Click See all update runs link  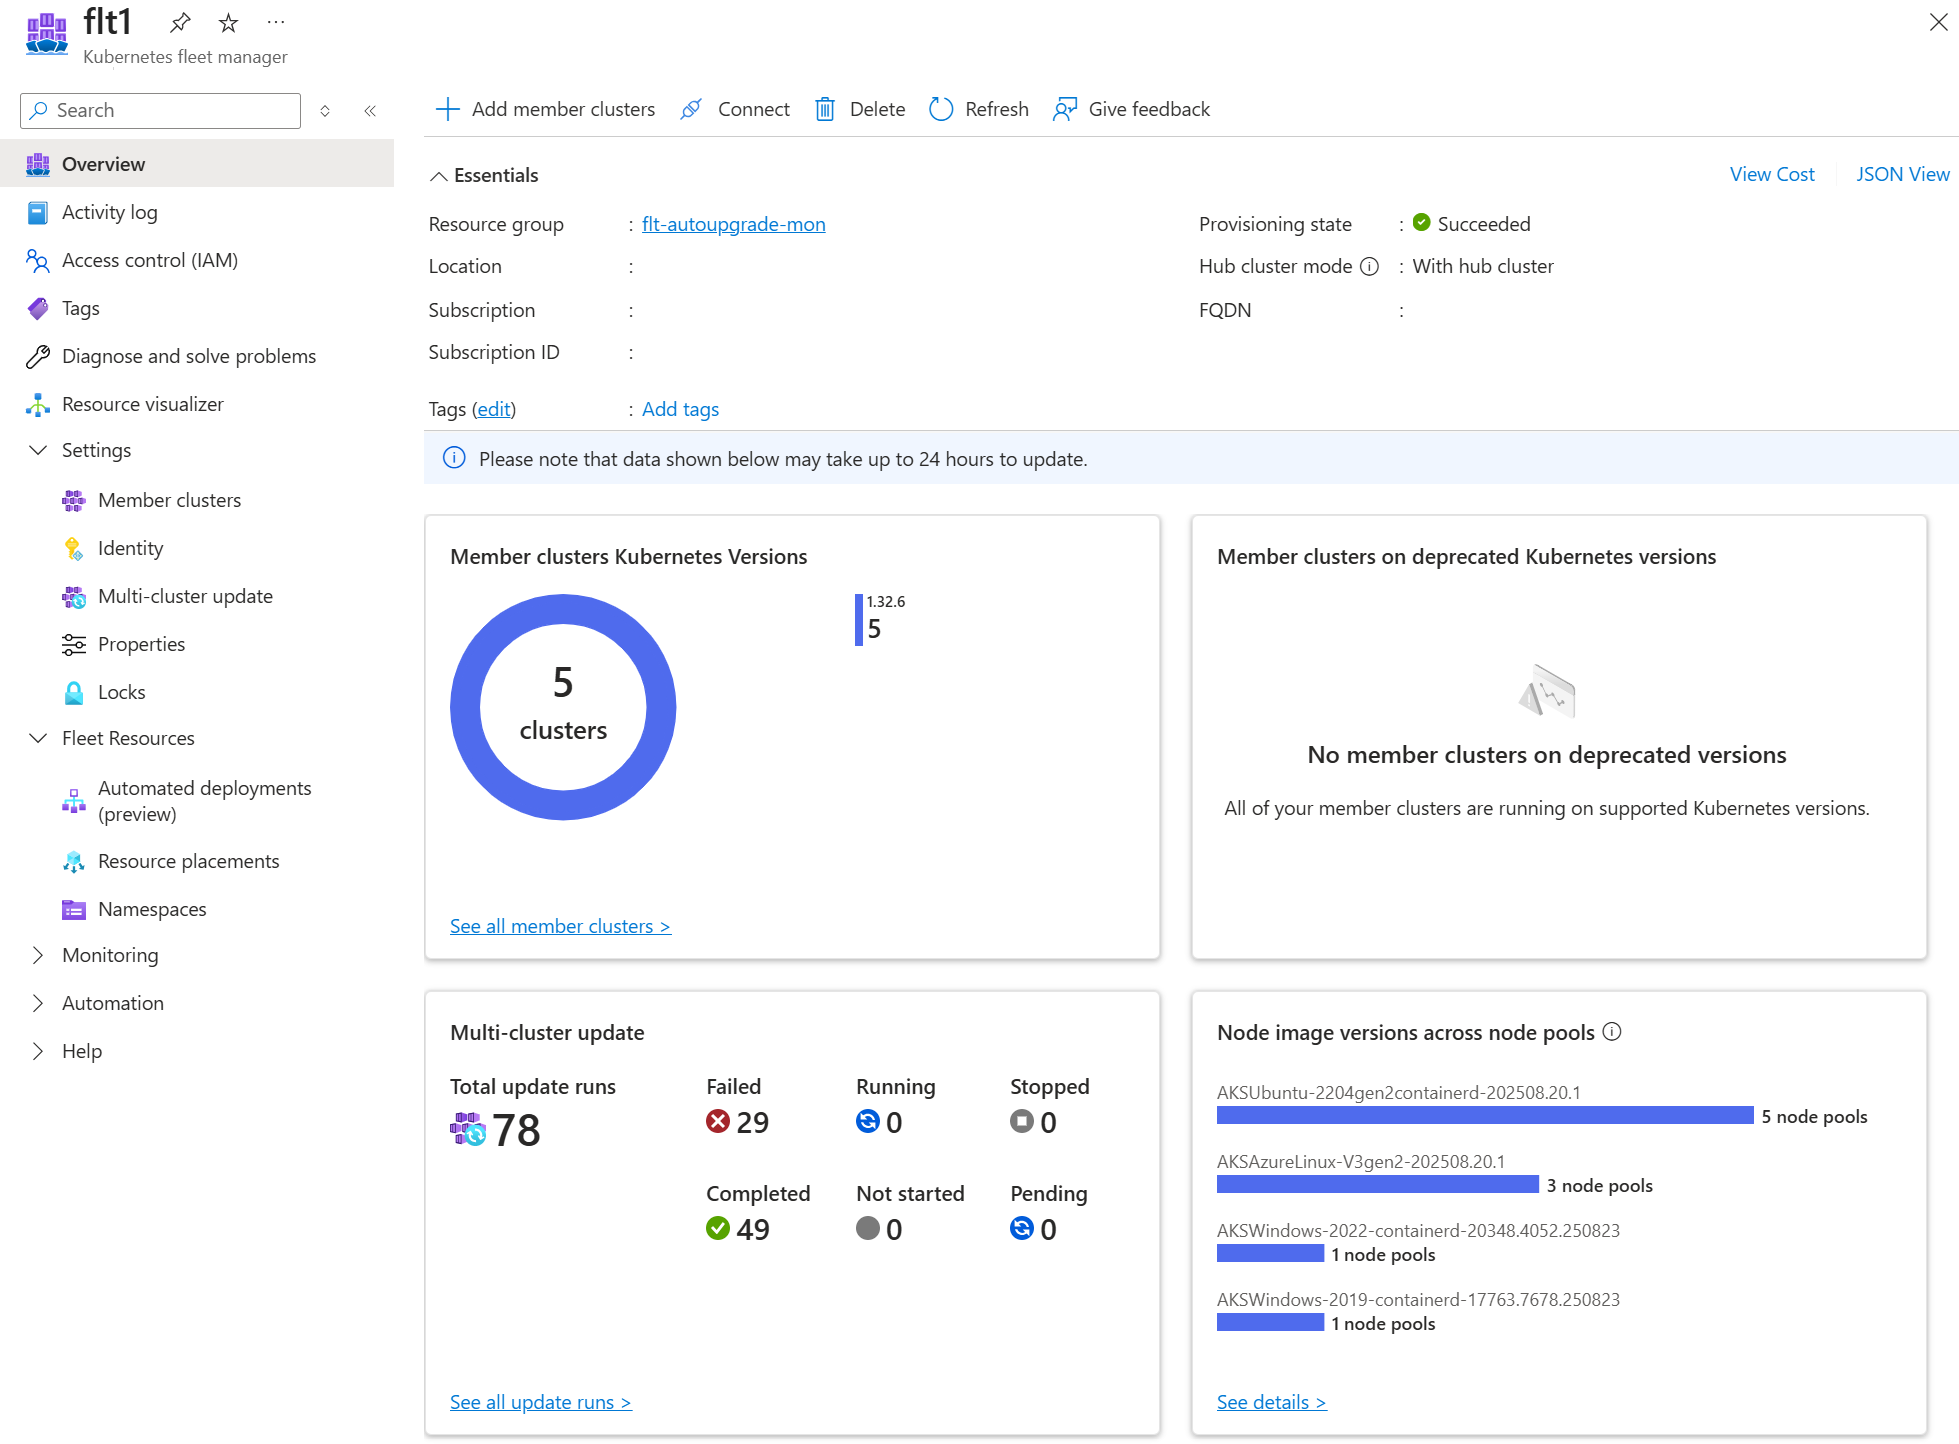(x=540, y=1402)
